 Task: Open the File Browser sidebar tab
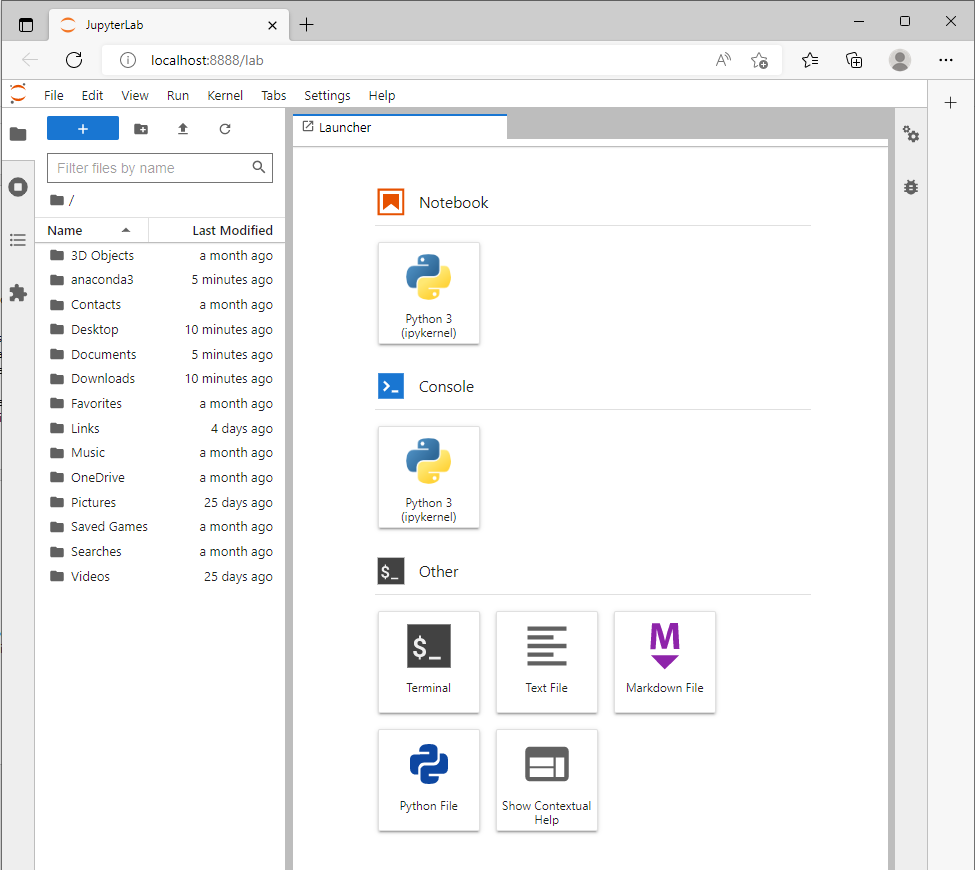18,134
